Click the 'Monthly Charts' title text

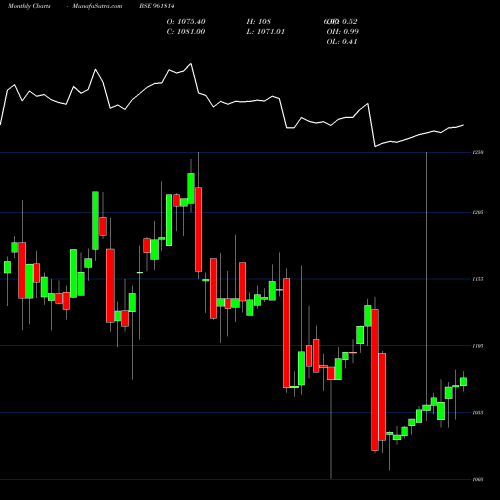tap(29, 6)
